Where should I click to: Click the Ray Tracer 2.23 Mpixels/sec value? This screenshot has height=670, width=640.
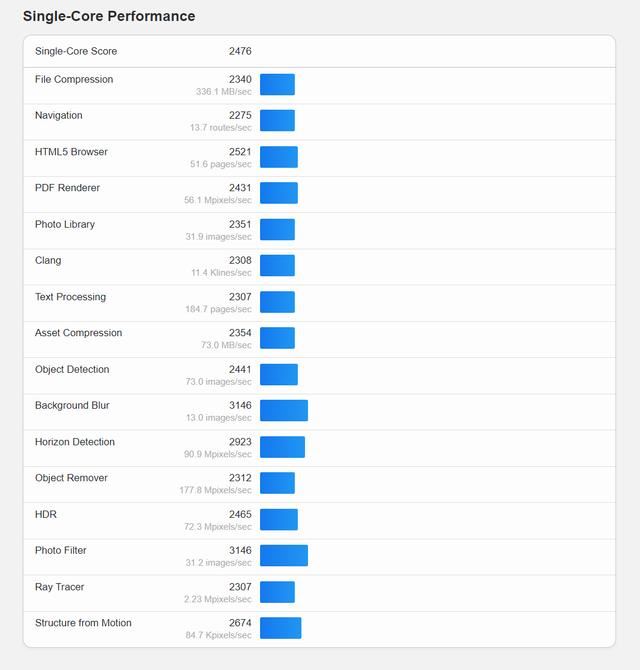tap(218, 599)
